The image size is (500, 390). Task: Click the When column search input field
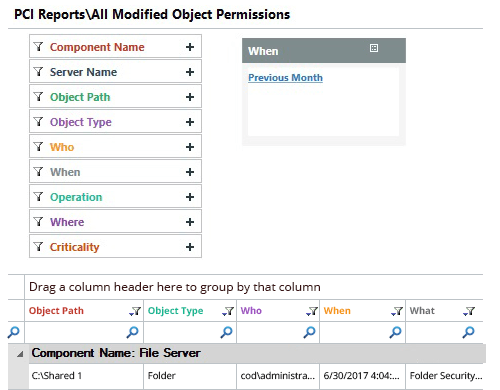coord(354,332)
